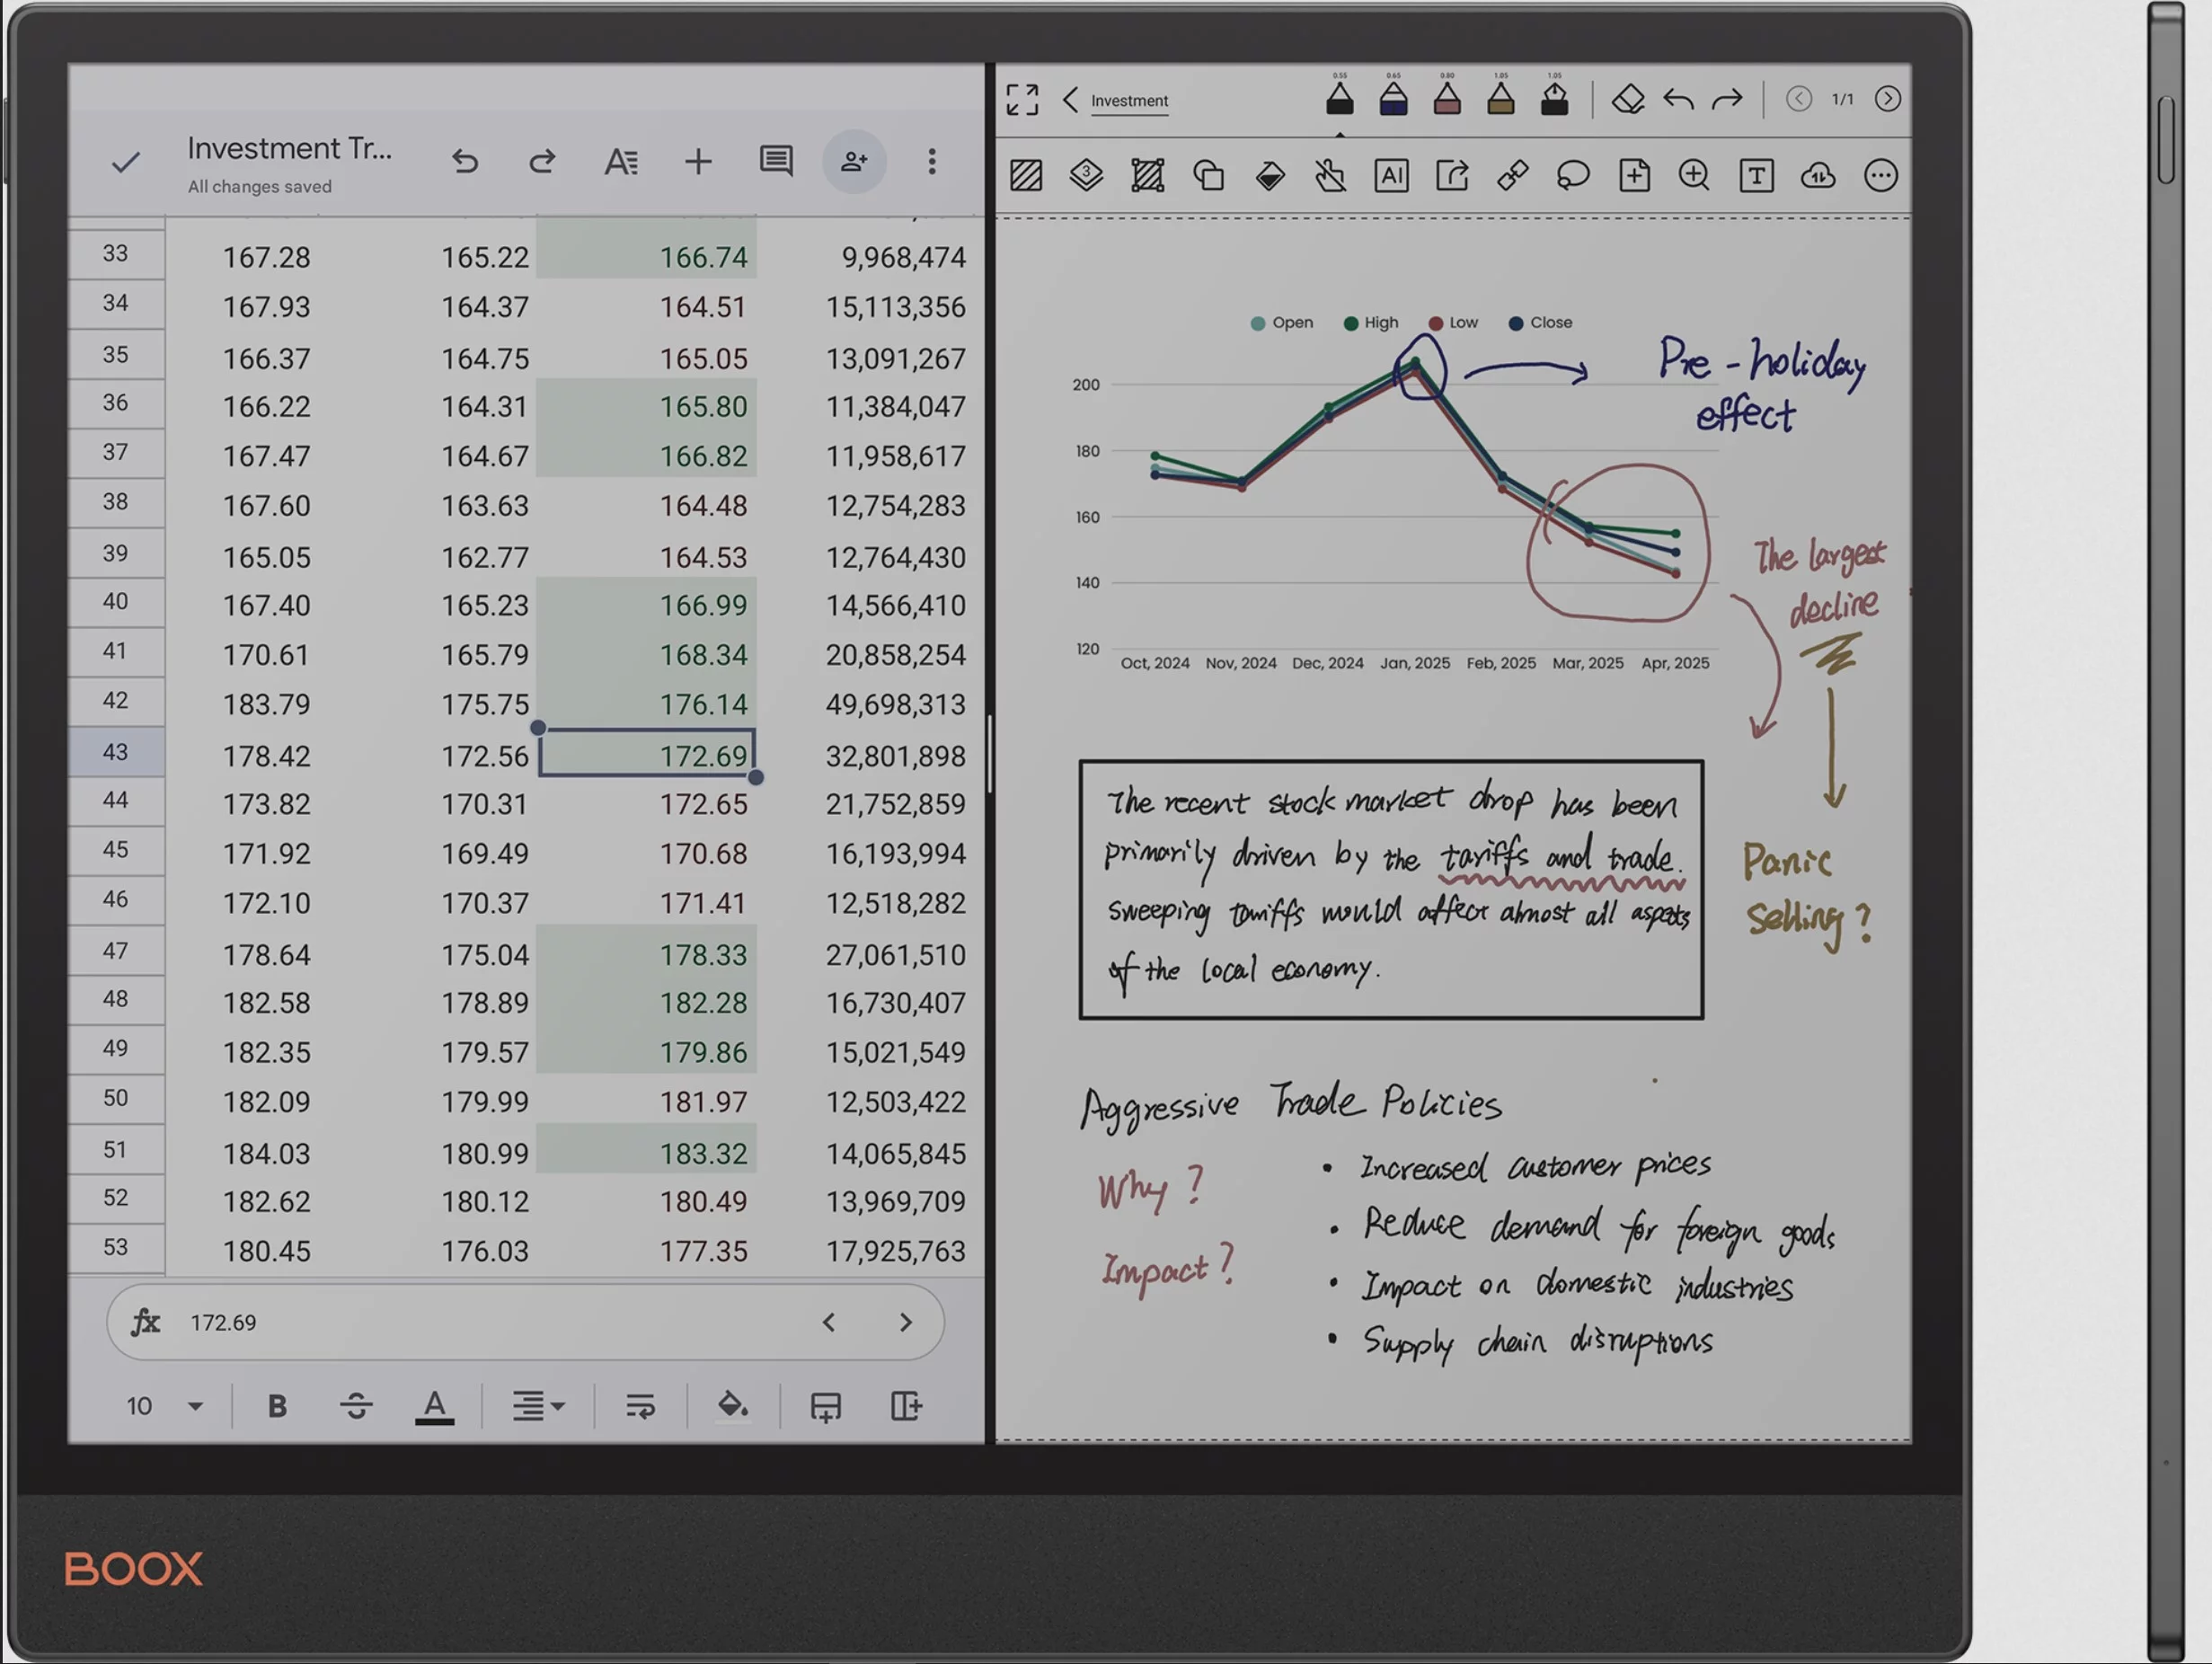The width and height of the screenshot is (2212, 1664).
Task: Click the insert text box icon
Action: [1756, 176]
